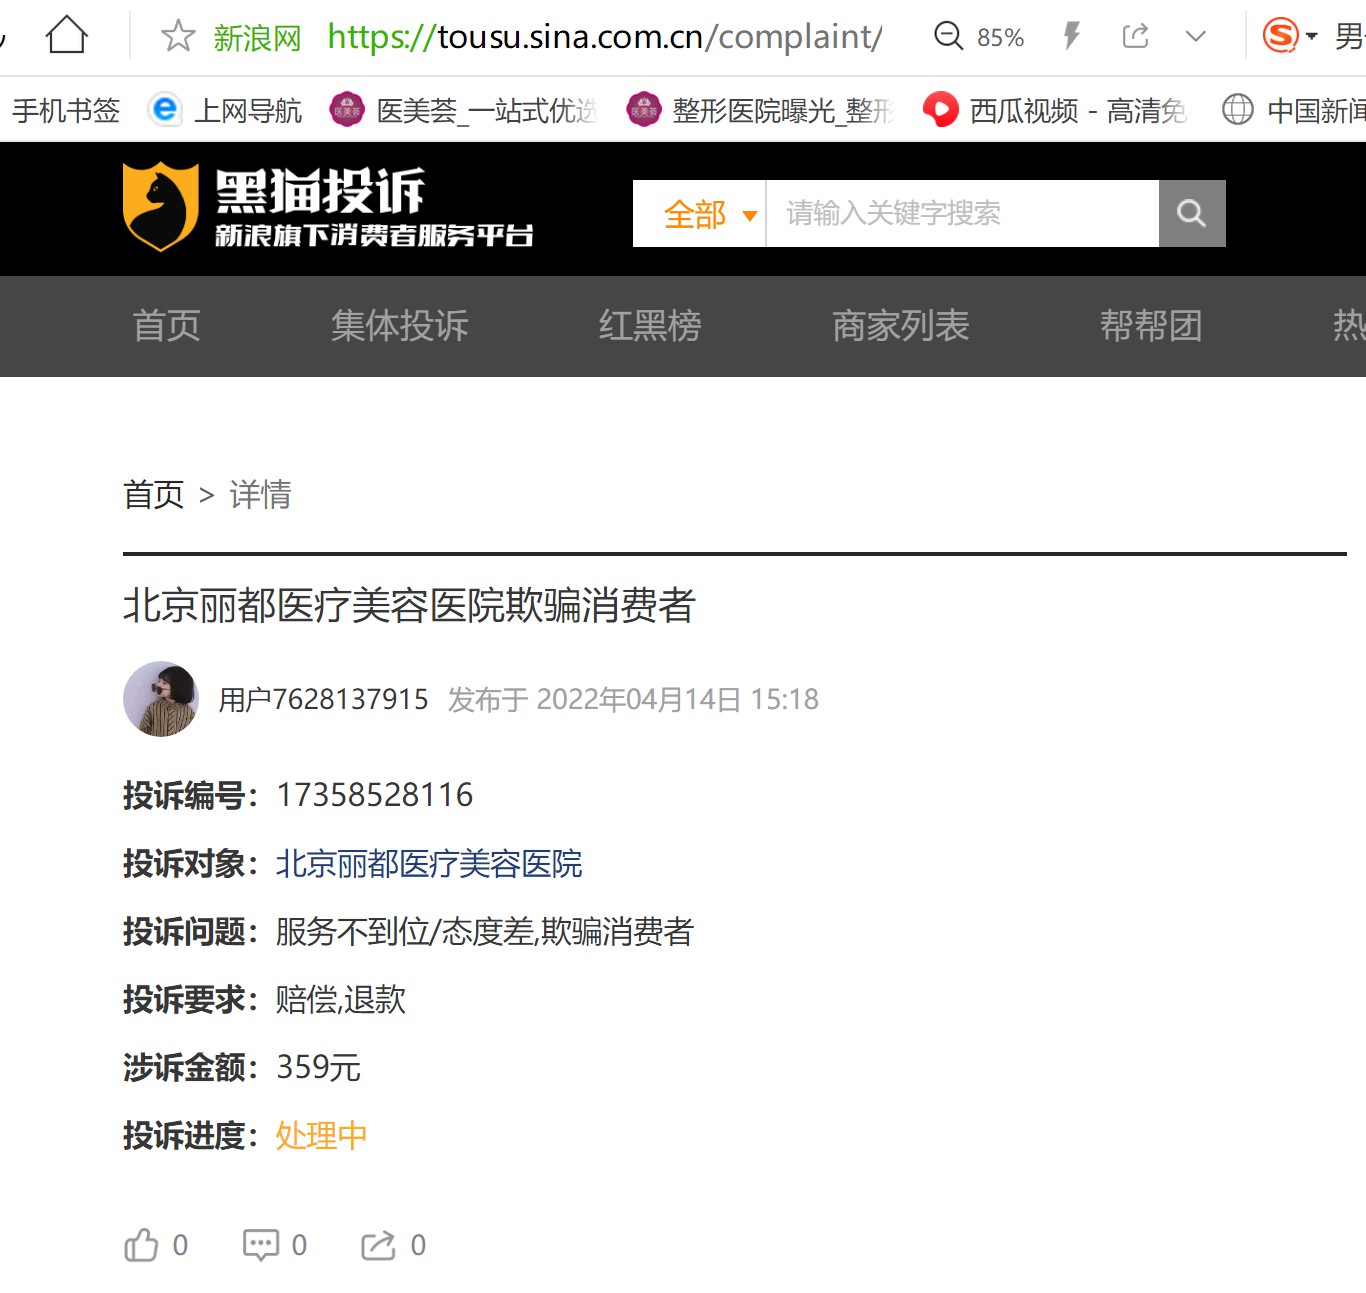The image size is (1366, 1293).
Task: Click amount 359元
Action: pyautogui.click(x=318, y=1068)
